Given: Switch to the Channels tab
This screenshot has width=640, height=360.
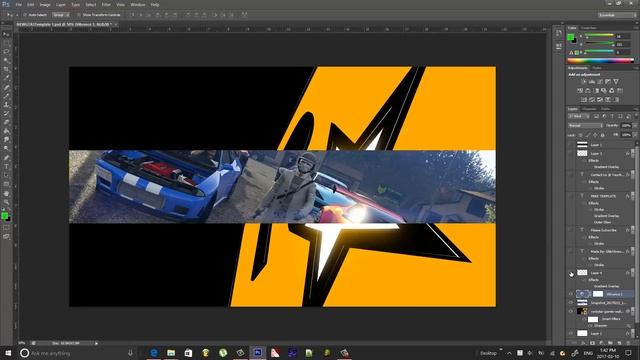Looking at the screenshot, I should coord(589,109).
